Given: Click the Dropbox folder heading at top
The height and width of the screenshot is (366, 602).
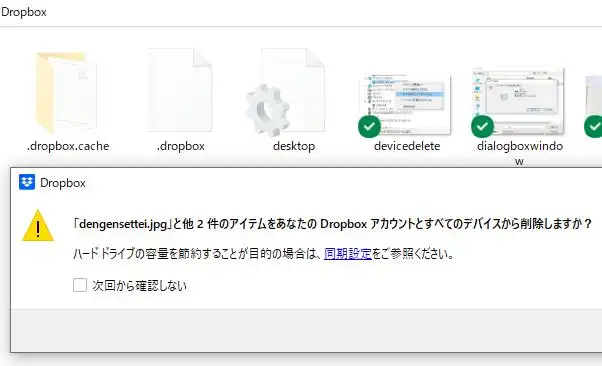Looking at the screenshot, I should (23, 12).
